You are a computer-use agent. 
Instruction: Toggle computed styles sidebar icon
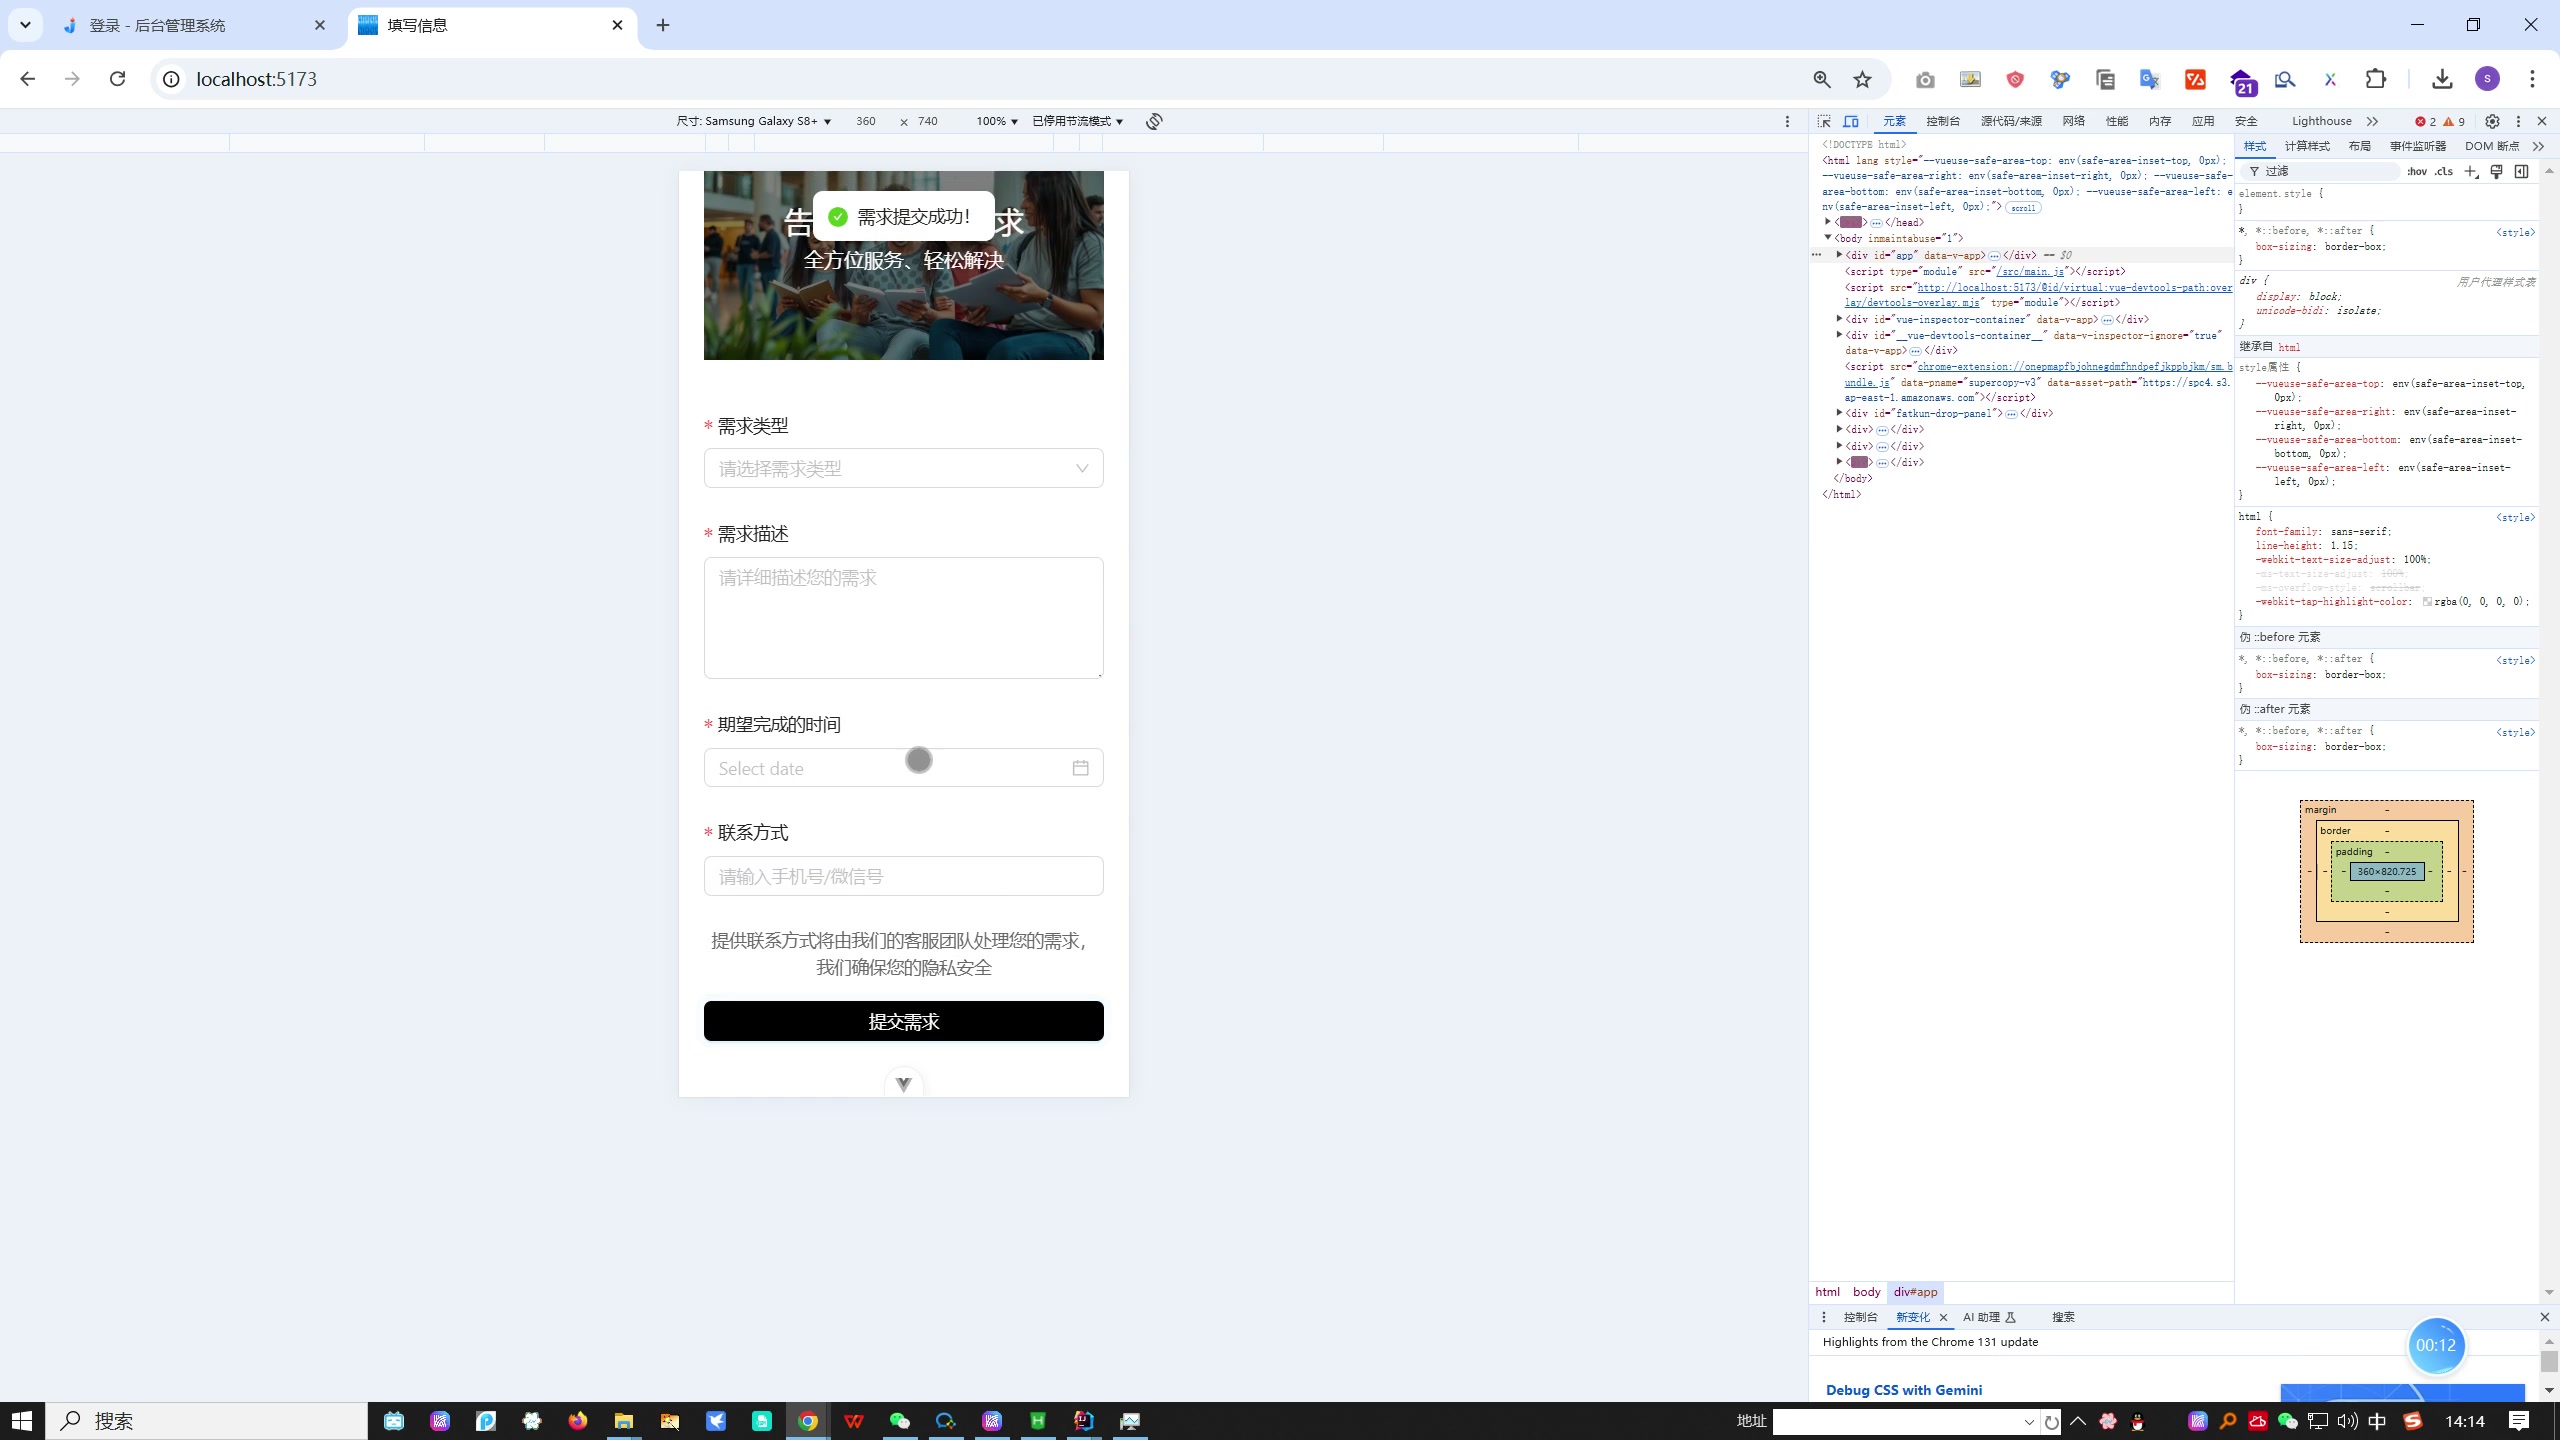point(2521,172)
